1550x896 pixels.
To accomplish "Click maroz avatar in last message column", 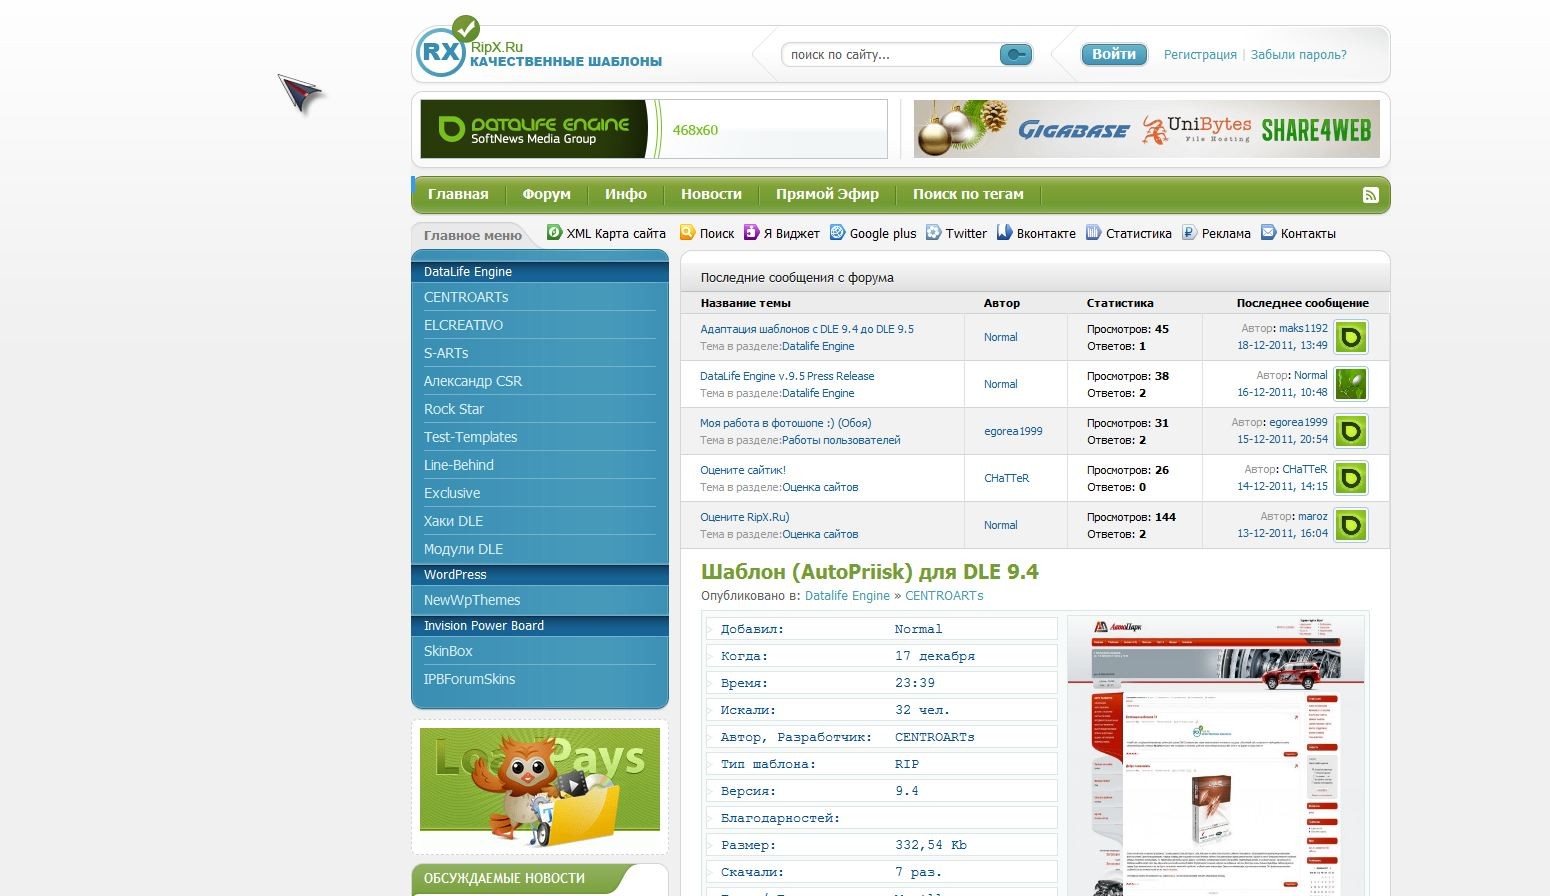I will coord(1351,525).
